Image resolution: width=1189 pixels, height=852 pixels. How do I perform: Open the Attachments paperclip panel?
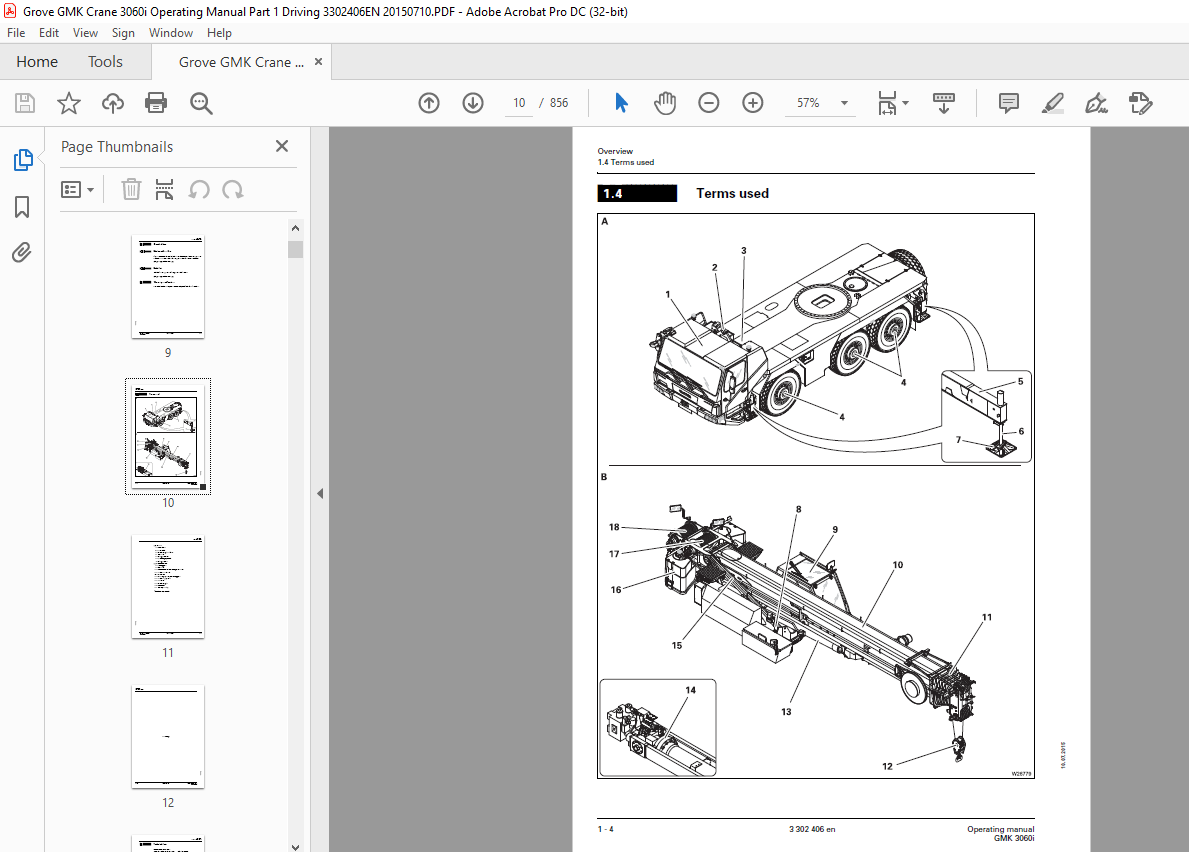click(x=22, y=252)
